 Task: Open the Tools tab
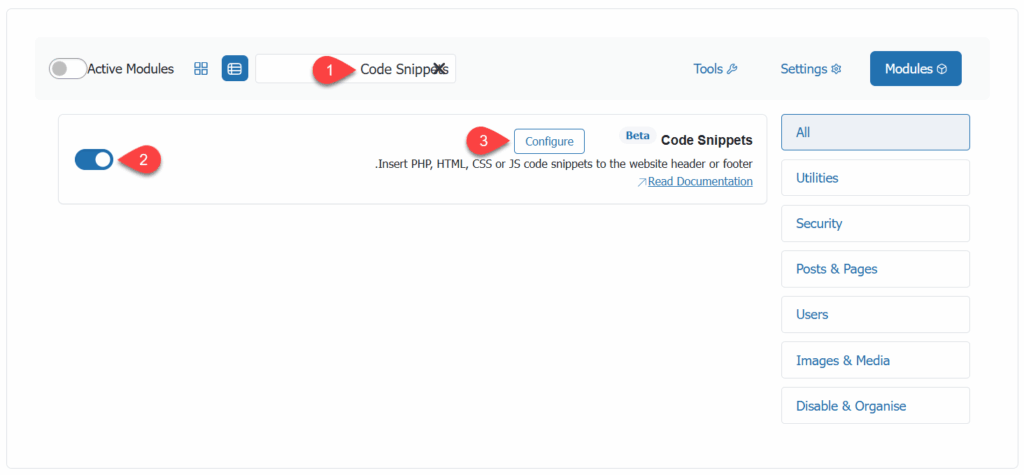[x=715, y=69]
